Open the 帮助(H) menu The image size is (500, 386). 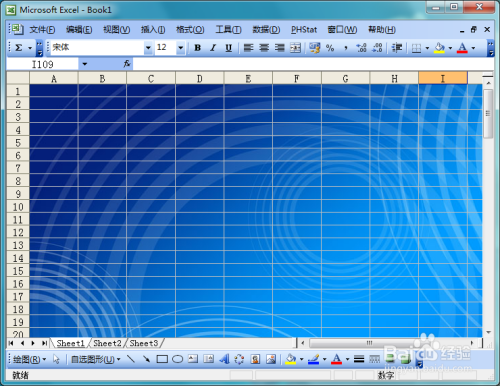[382, 30]
